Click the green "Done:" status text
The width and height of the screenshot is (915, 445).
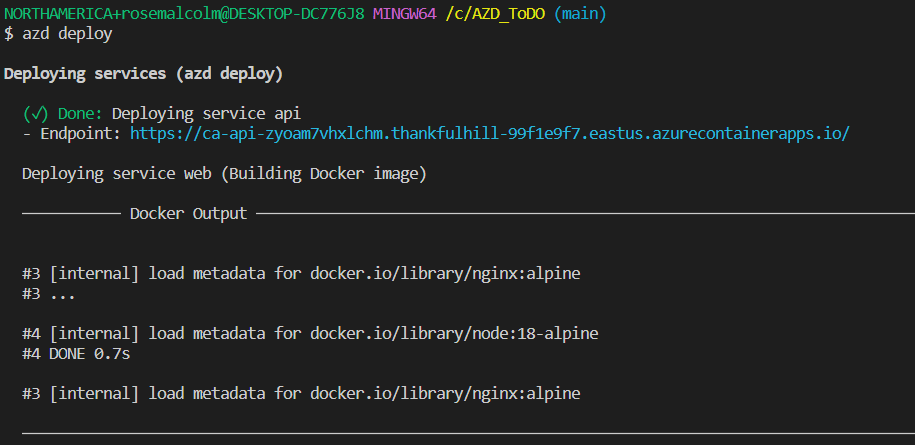[80, 113]
